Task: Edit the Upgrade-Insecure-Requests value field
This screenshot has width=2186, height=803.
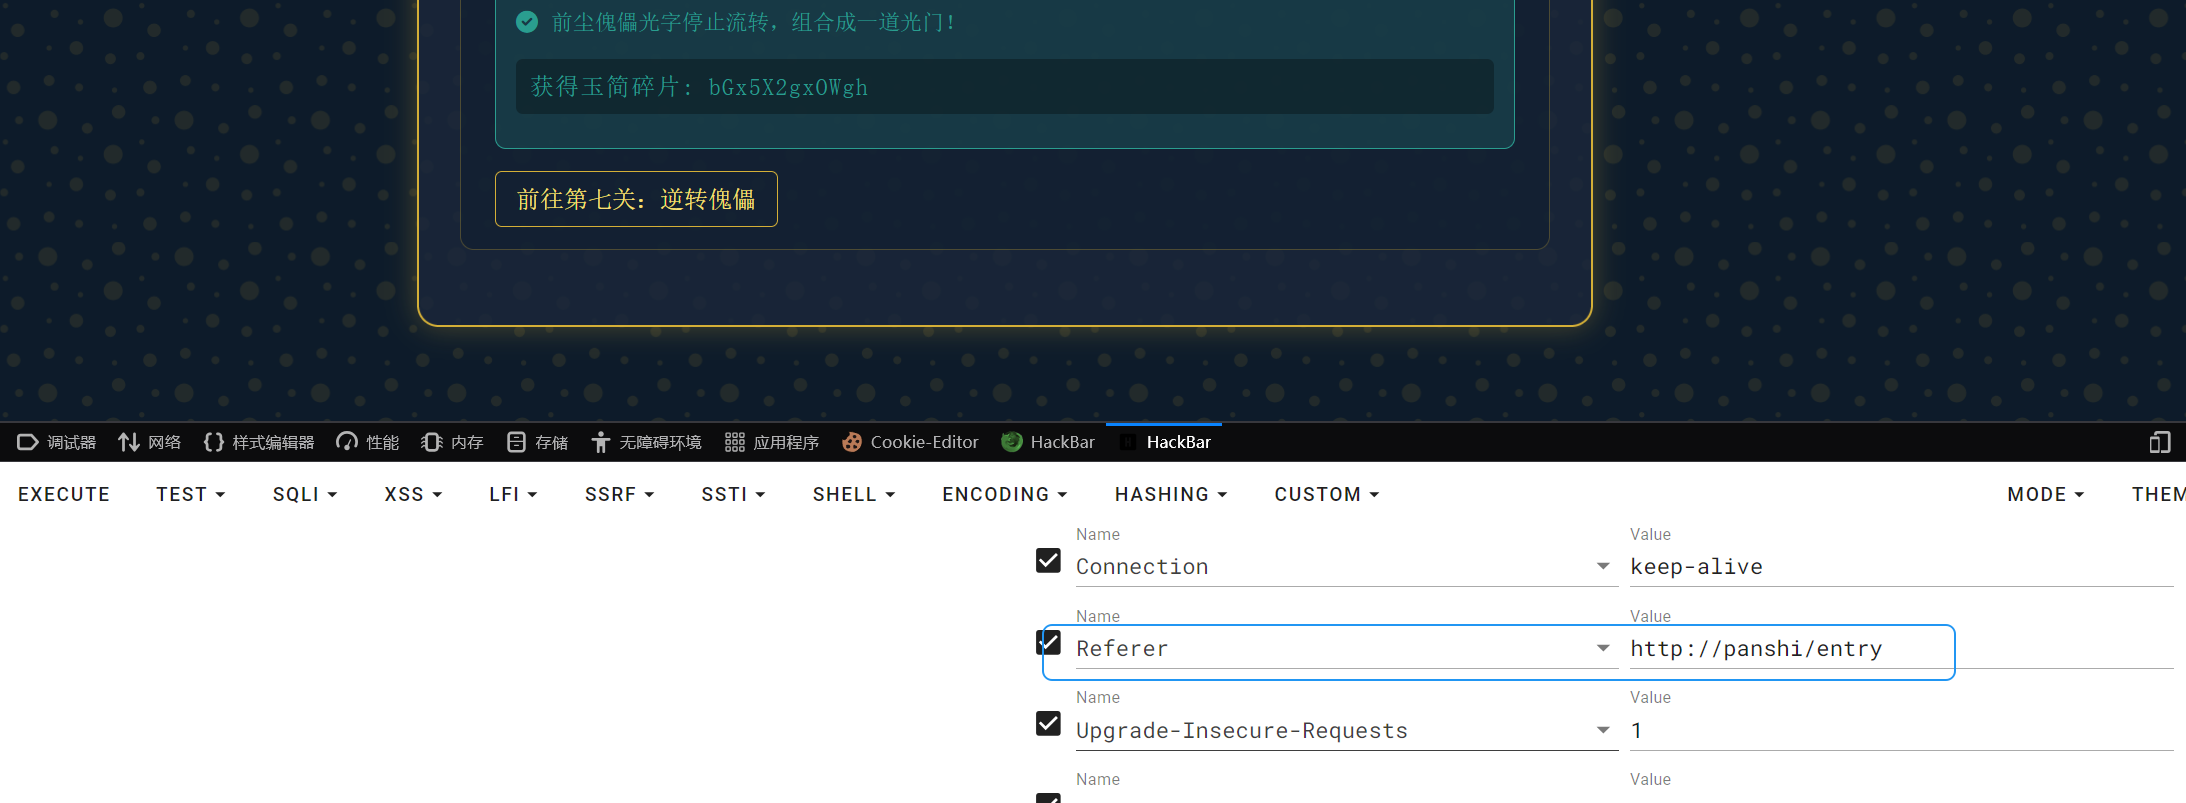Action: (x=1901, y=730)
